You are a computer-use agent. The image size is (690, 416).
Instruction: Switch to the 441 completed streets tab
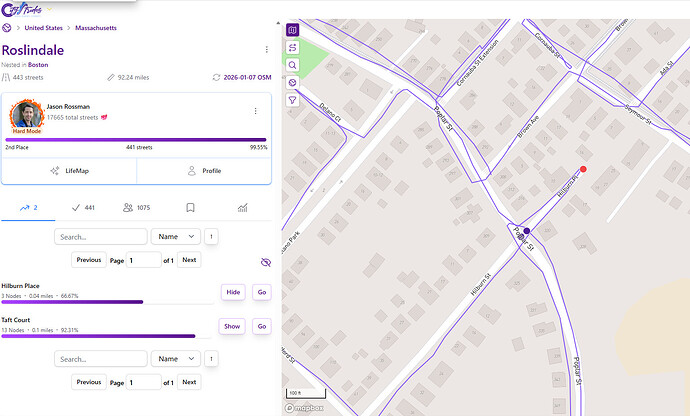[x=83, y=207]
